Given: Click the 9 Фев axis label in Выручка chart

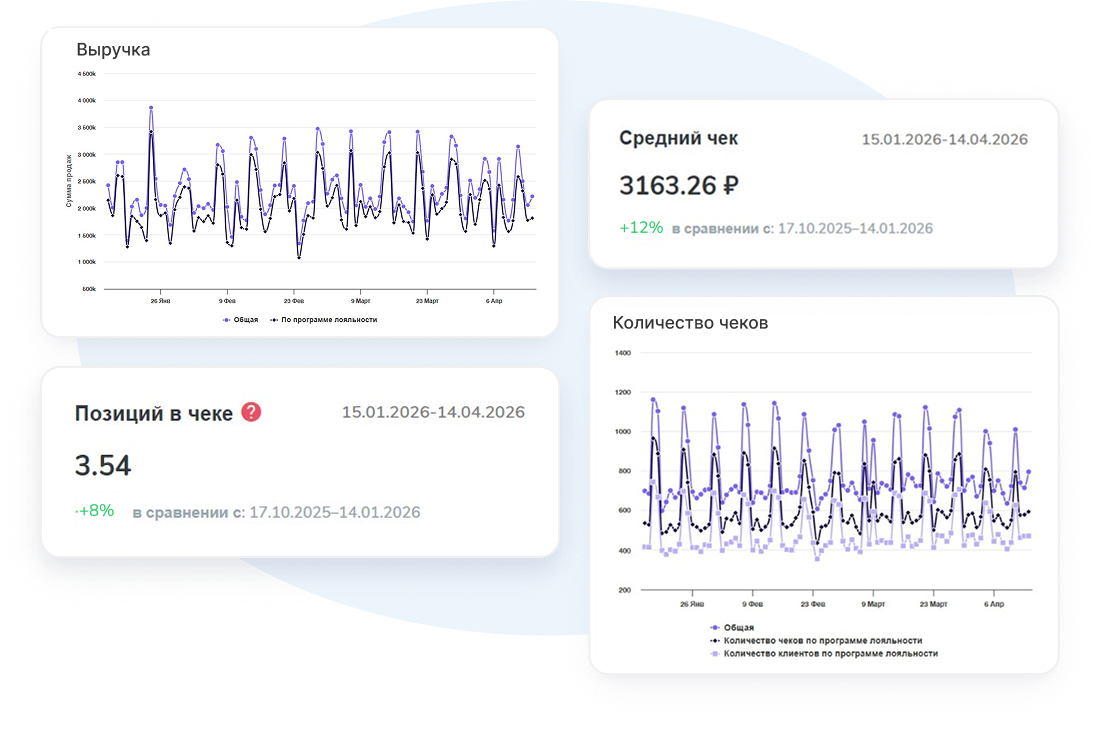Looking at the screenshot, I should (227, 300).
